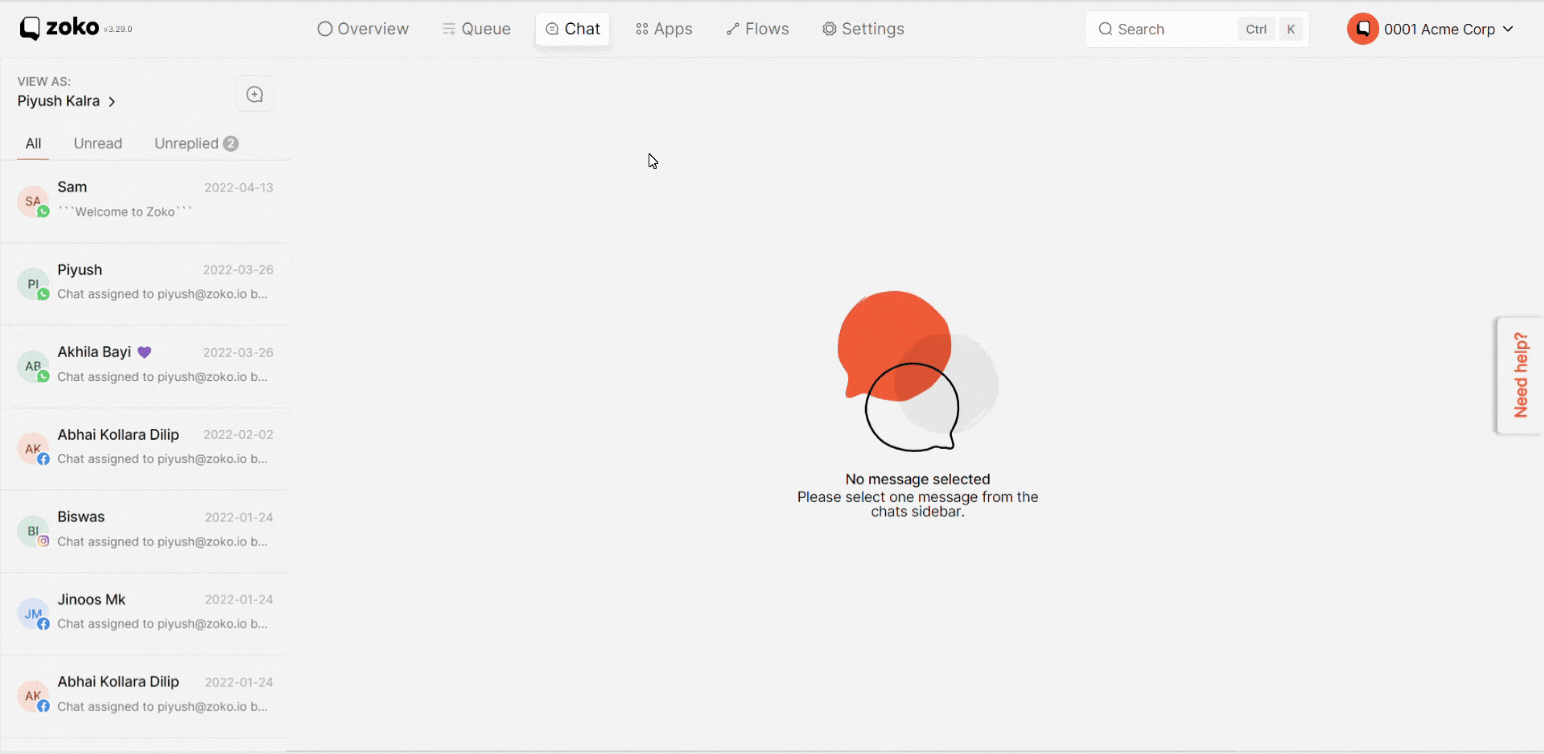The width and height of the screenshot is (1544, 754).
Task: Start a new chat with plus icon
Action: 254,94
